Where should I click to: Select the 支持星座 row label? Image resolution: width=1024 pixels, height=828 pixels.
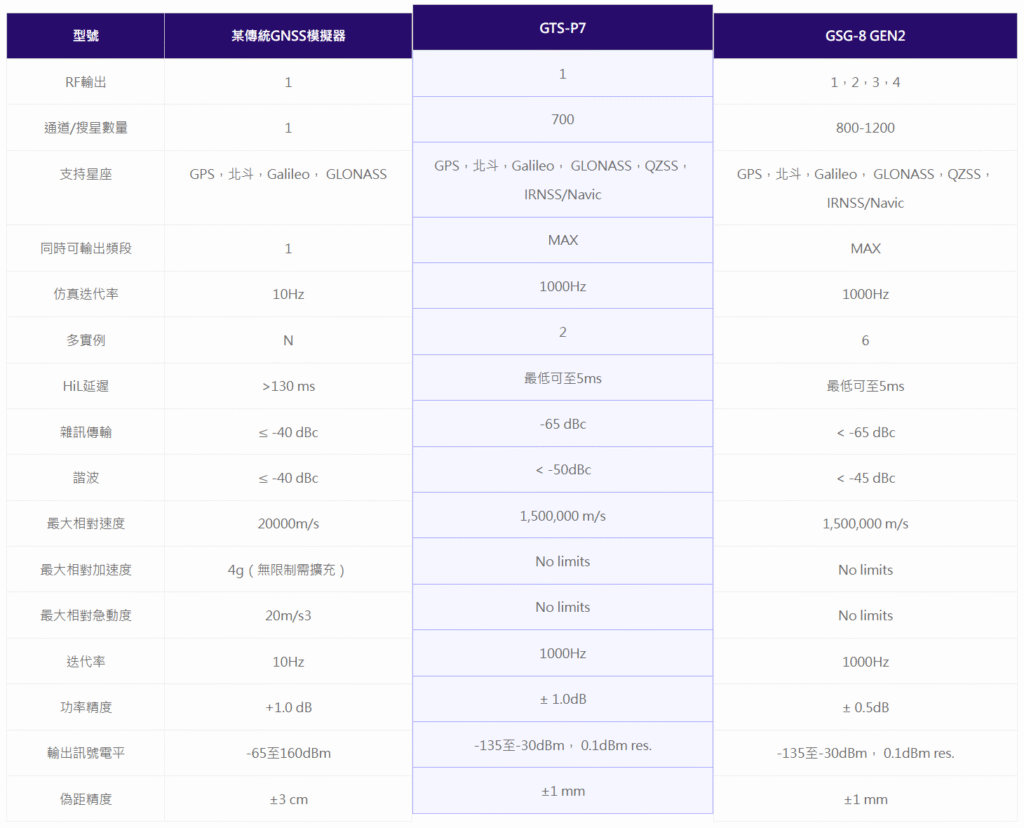point(86,174)
